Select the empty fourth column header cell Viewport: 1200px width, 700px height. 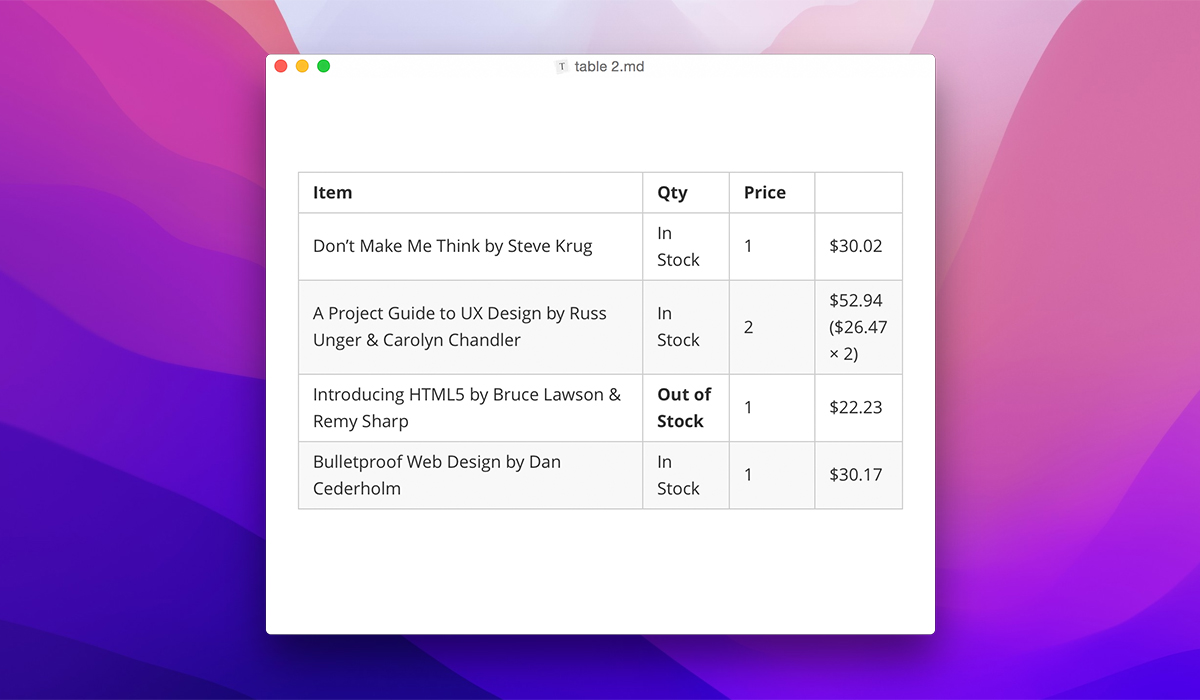(x=858, y=192)
